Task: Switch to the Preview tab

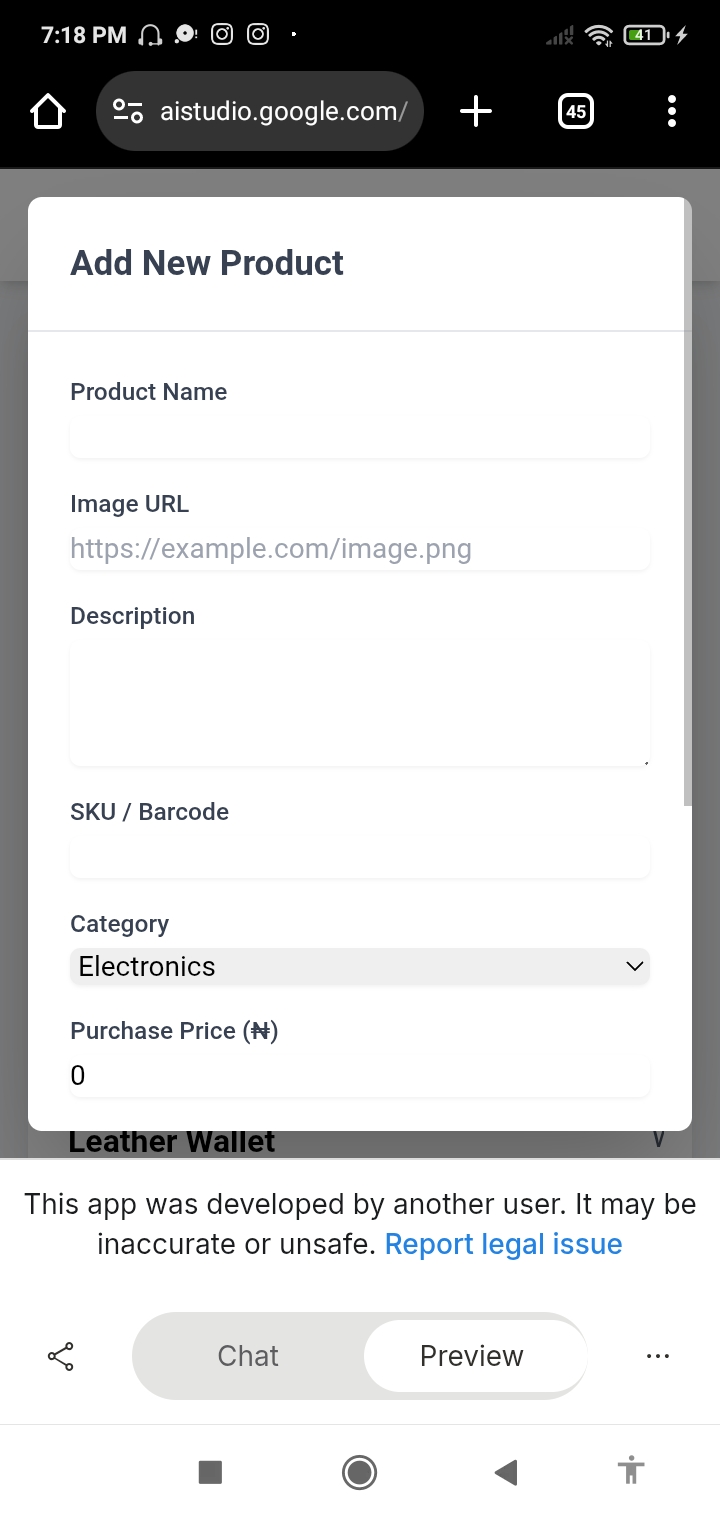Action: [x=472, y=1356]
